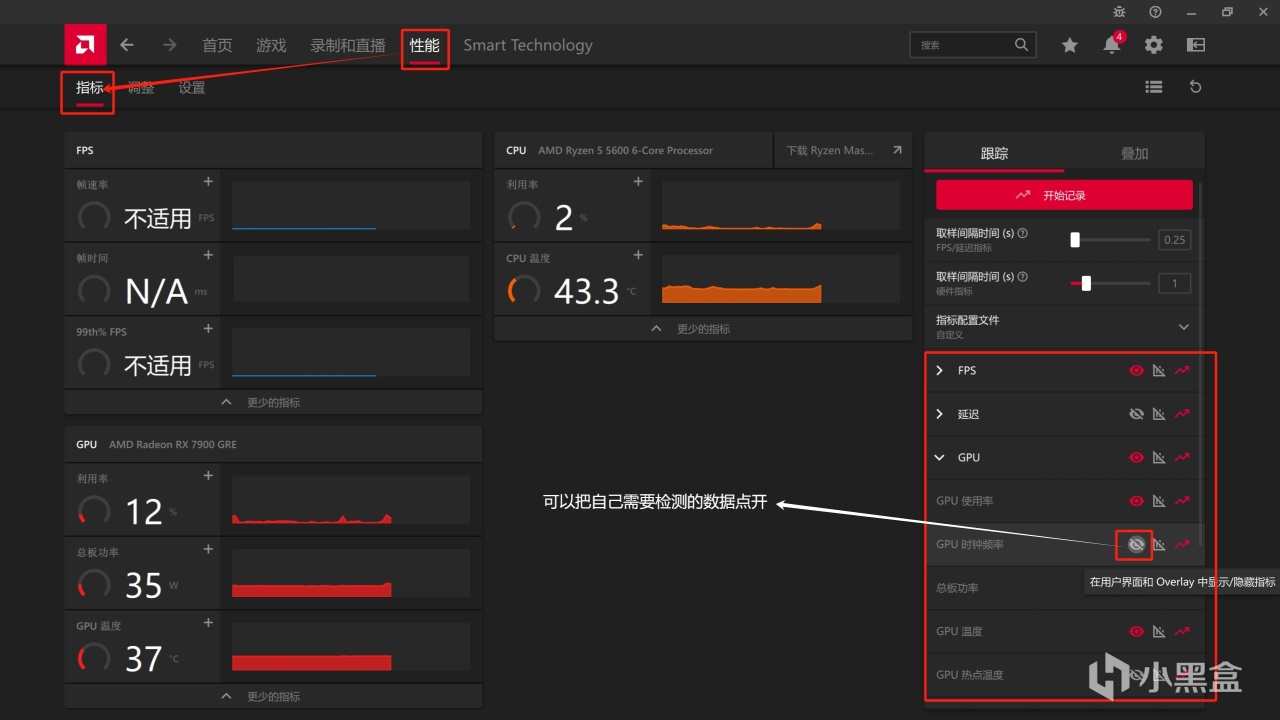Switch metrics layout using the list view icon
This screenshot has width=1280, height=720.
click(1154, 87)
